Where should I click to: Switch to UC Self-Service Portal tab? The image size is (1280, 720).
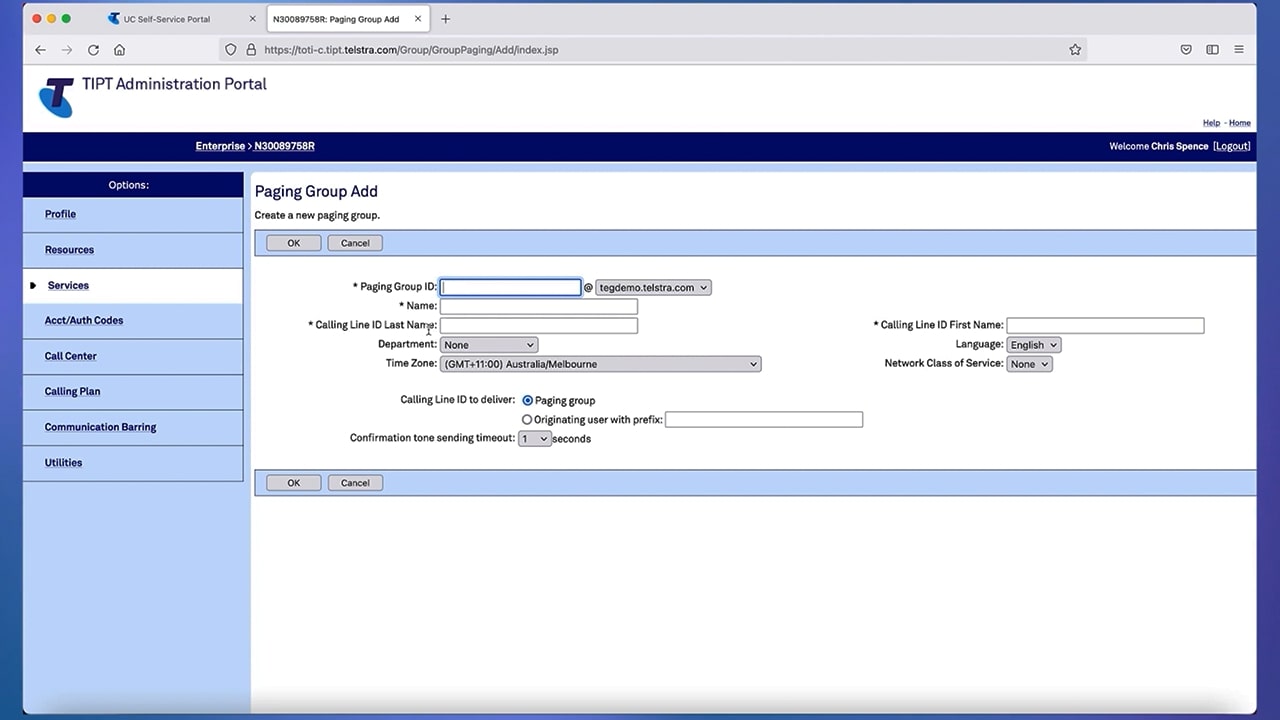click(166, 19)
